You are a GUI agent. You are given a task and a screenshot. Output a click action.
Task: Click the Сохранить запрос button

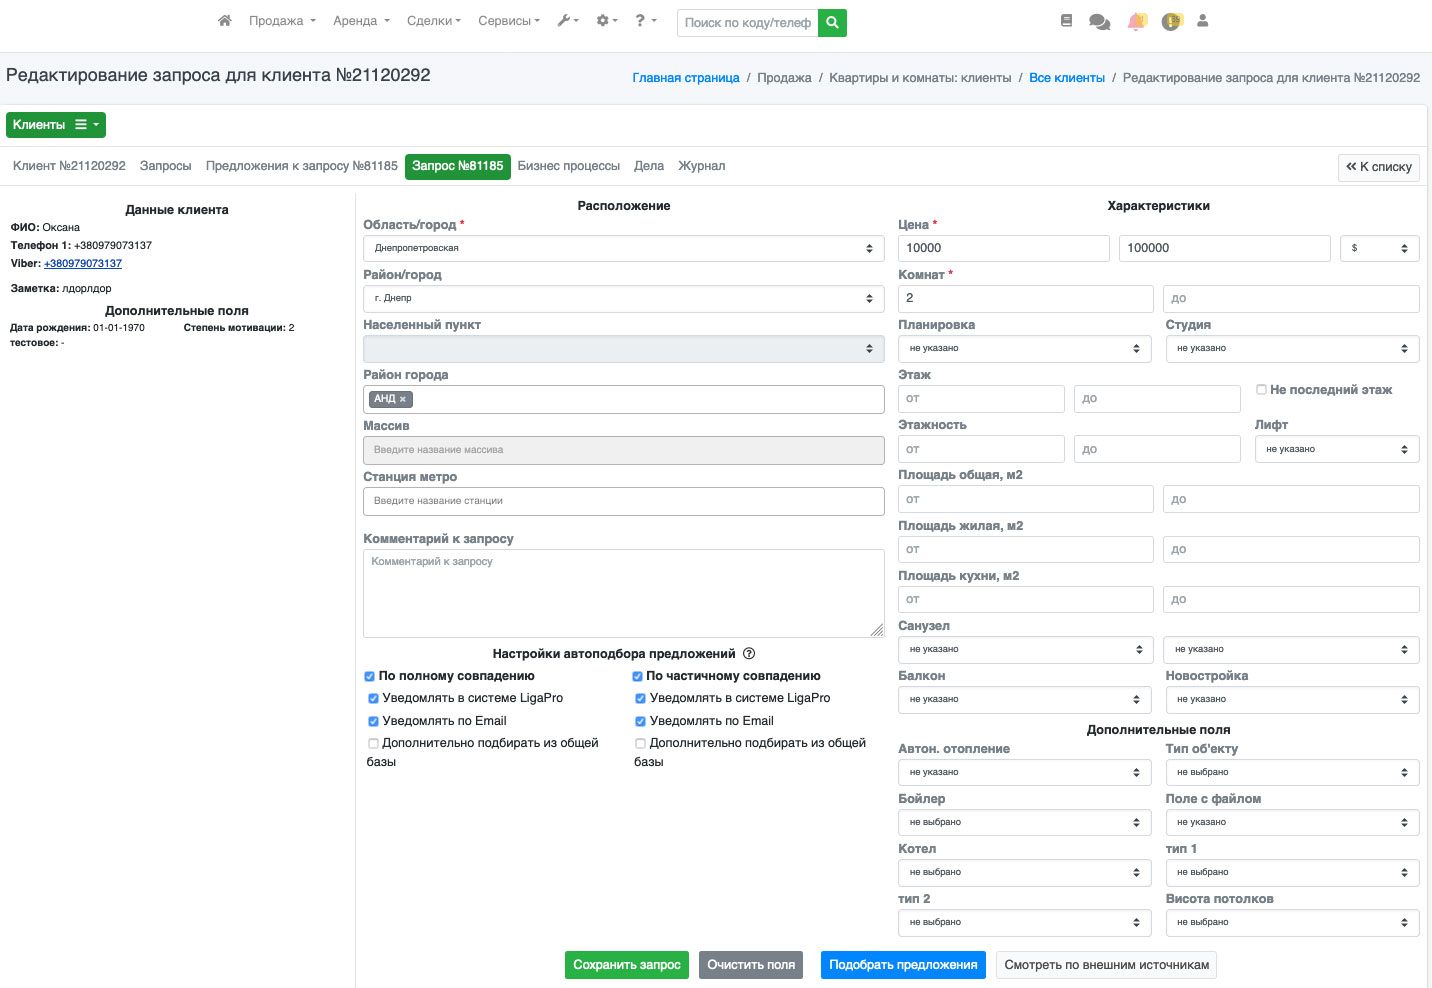coord(626,965)
